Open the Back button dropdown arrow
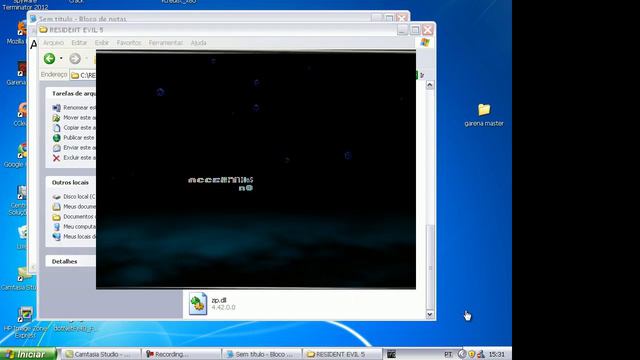640x360 pixels. tap(61, 59)
